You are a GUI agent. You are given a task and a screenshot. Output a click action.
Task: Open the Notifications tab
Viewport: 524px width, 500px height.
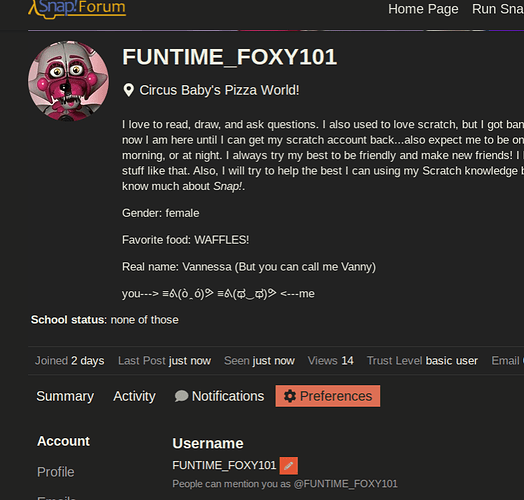(x=219, y=396)
